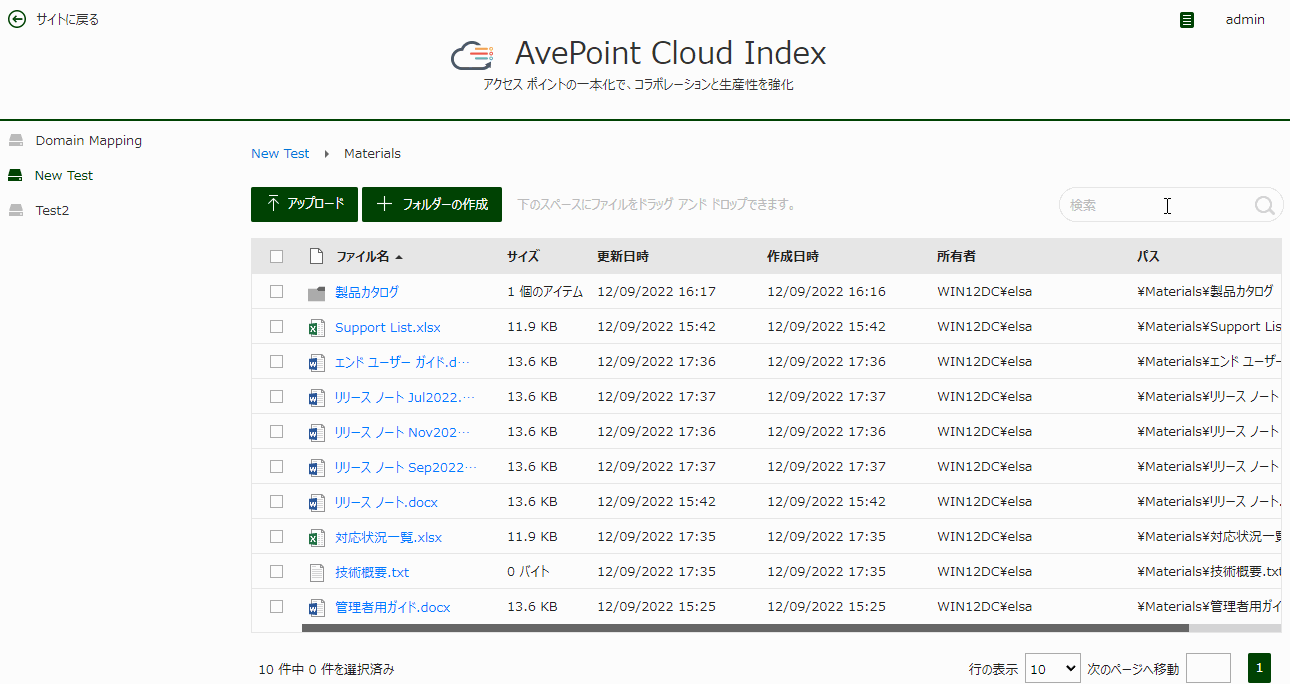Screen dimensions: 1290x684
Task: Click the AvePoint Cloud Index cloud logo
Action: (473, 56)
